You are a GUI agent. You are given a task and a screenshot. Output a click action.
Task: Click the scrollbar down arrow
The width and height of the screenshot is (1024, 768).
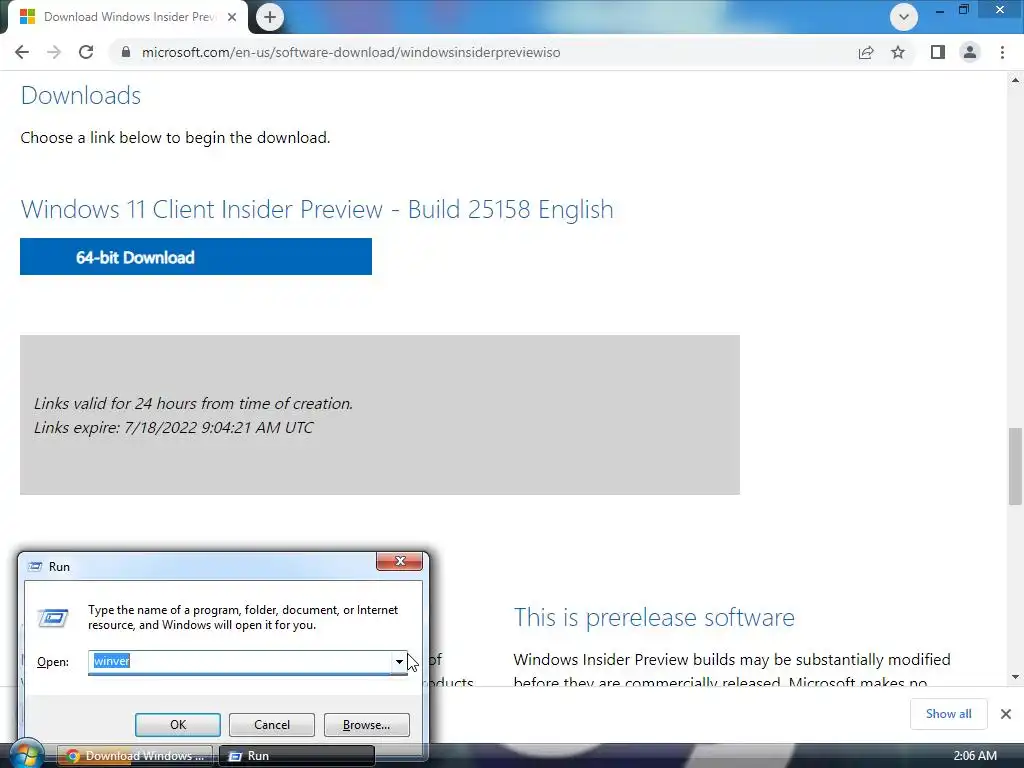click(x=1015, y=677)
